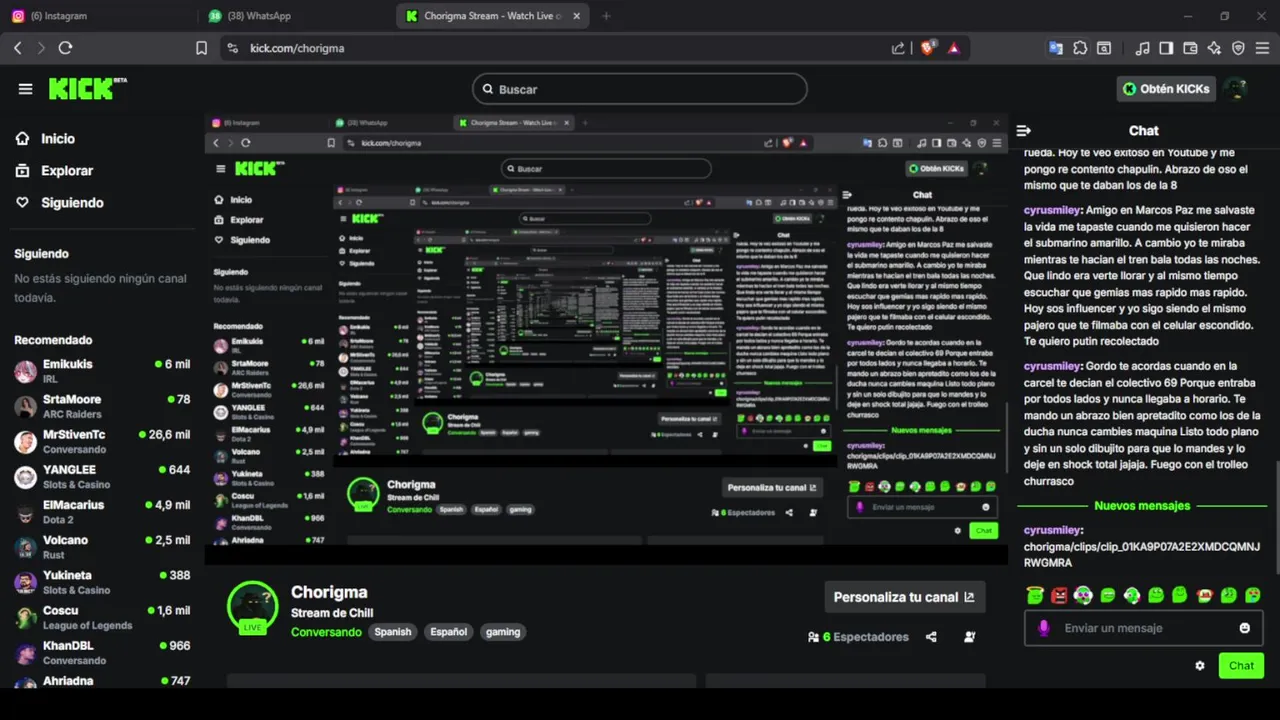Open recommended channel KhanDBL

point(102,653)
